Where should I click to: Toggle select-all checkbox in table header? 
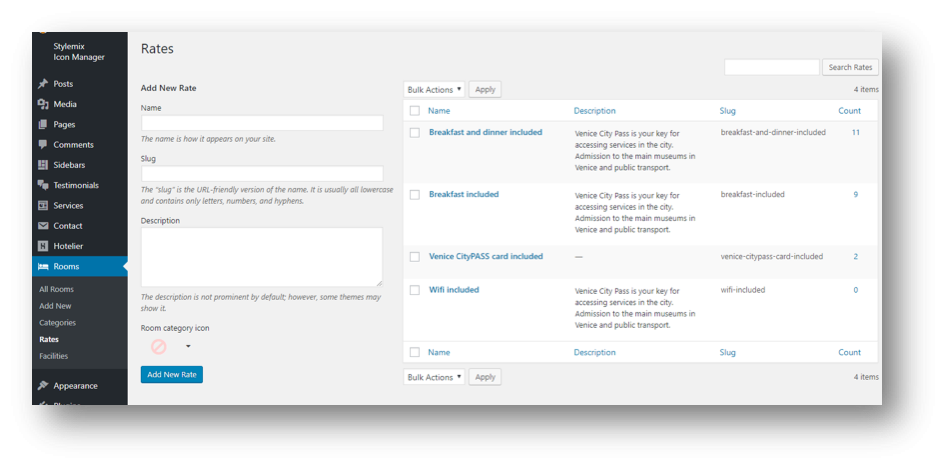coord(415,111)
